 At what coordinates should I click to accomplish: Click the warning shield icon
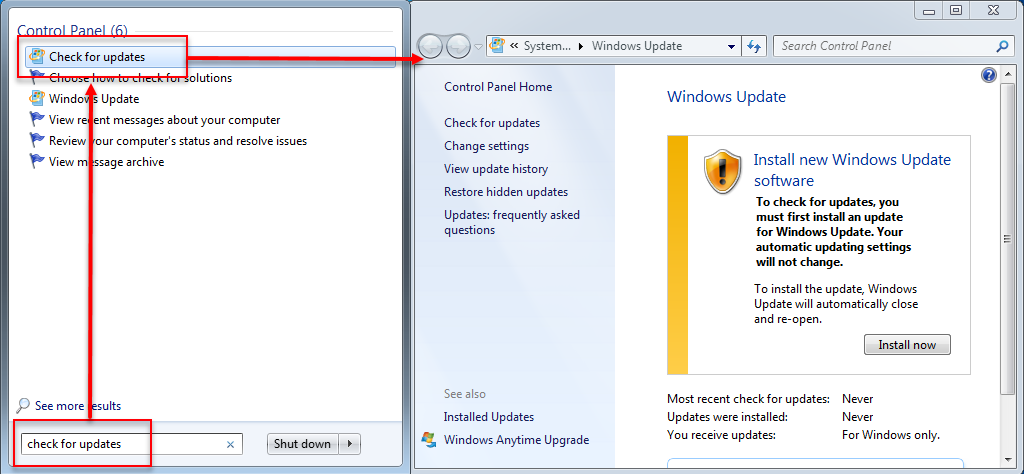click(723, 172)
